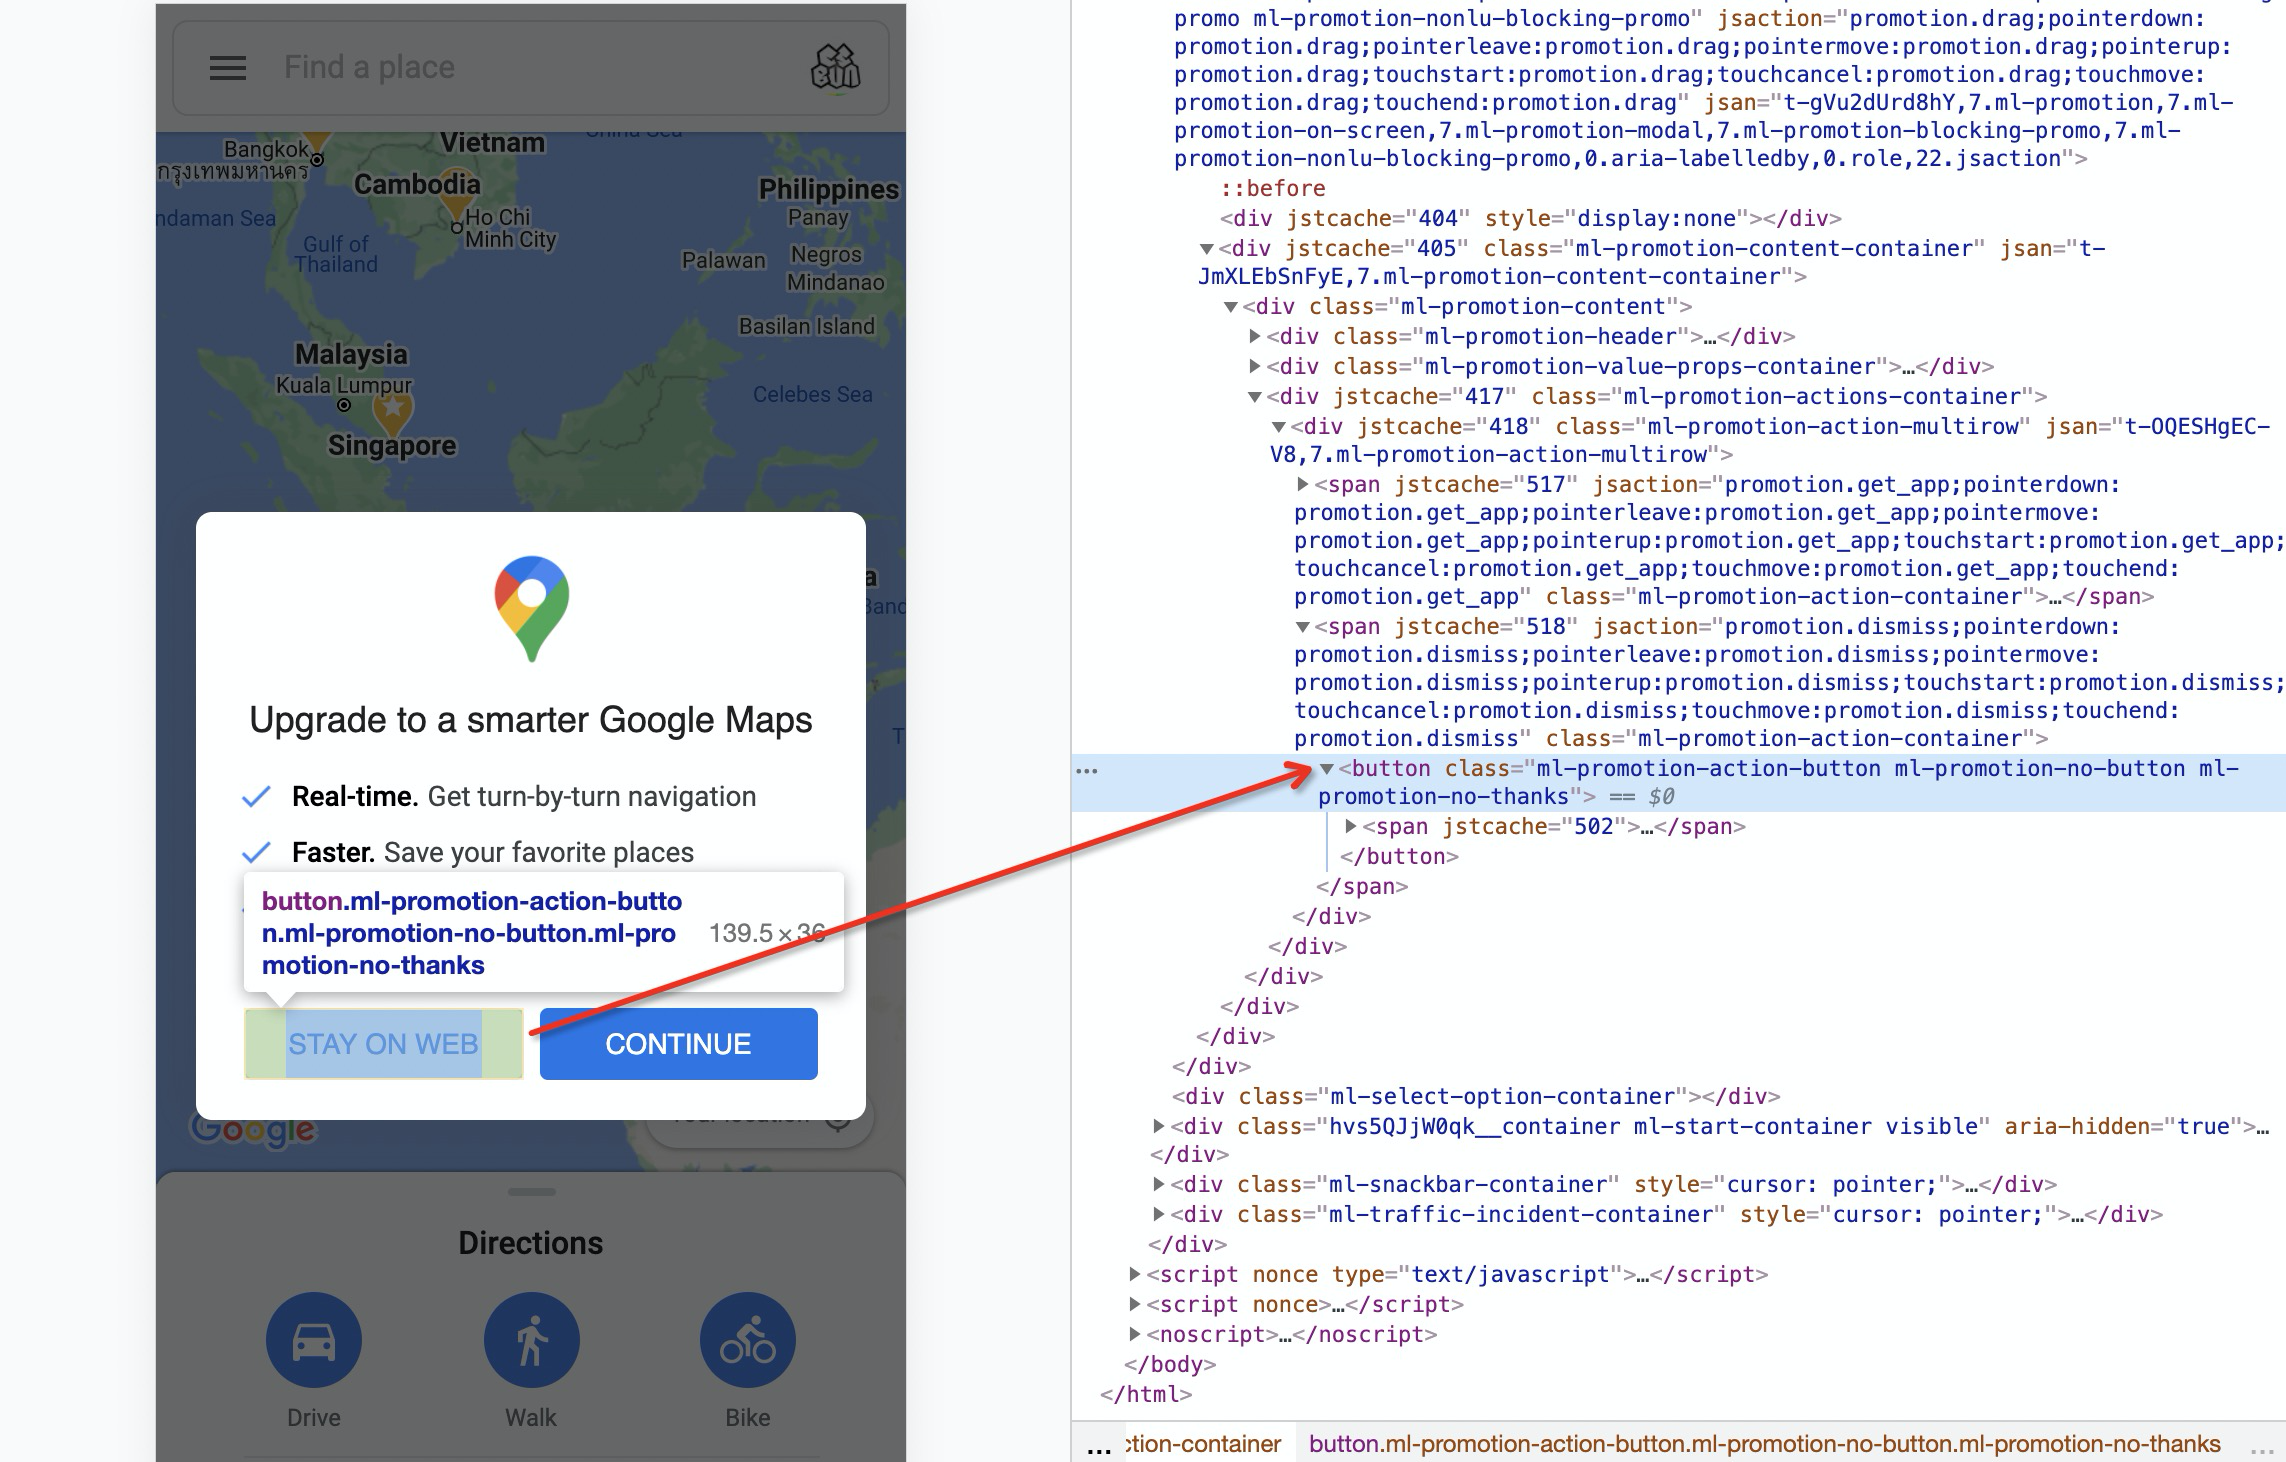Expand span jstcache 502 node

coord(1351,827)
